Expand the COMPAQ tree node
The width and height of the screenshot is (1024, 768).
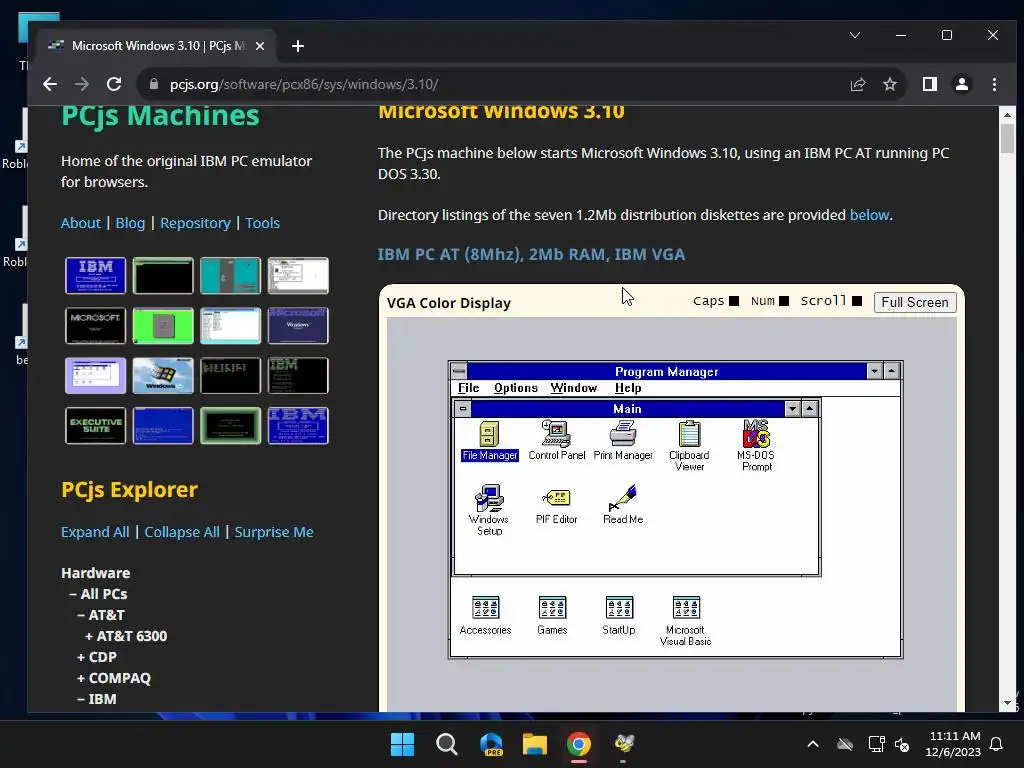point(114,678)
